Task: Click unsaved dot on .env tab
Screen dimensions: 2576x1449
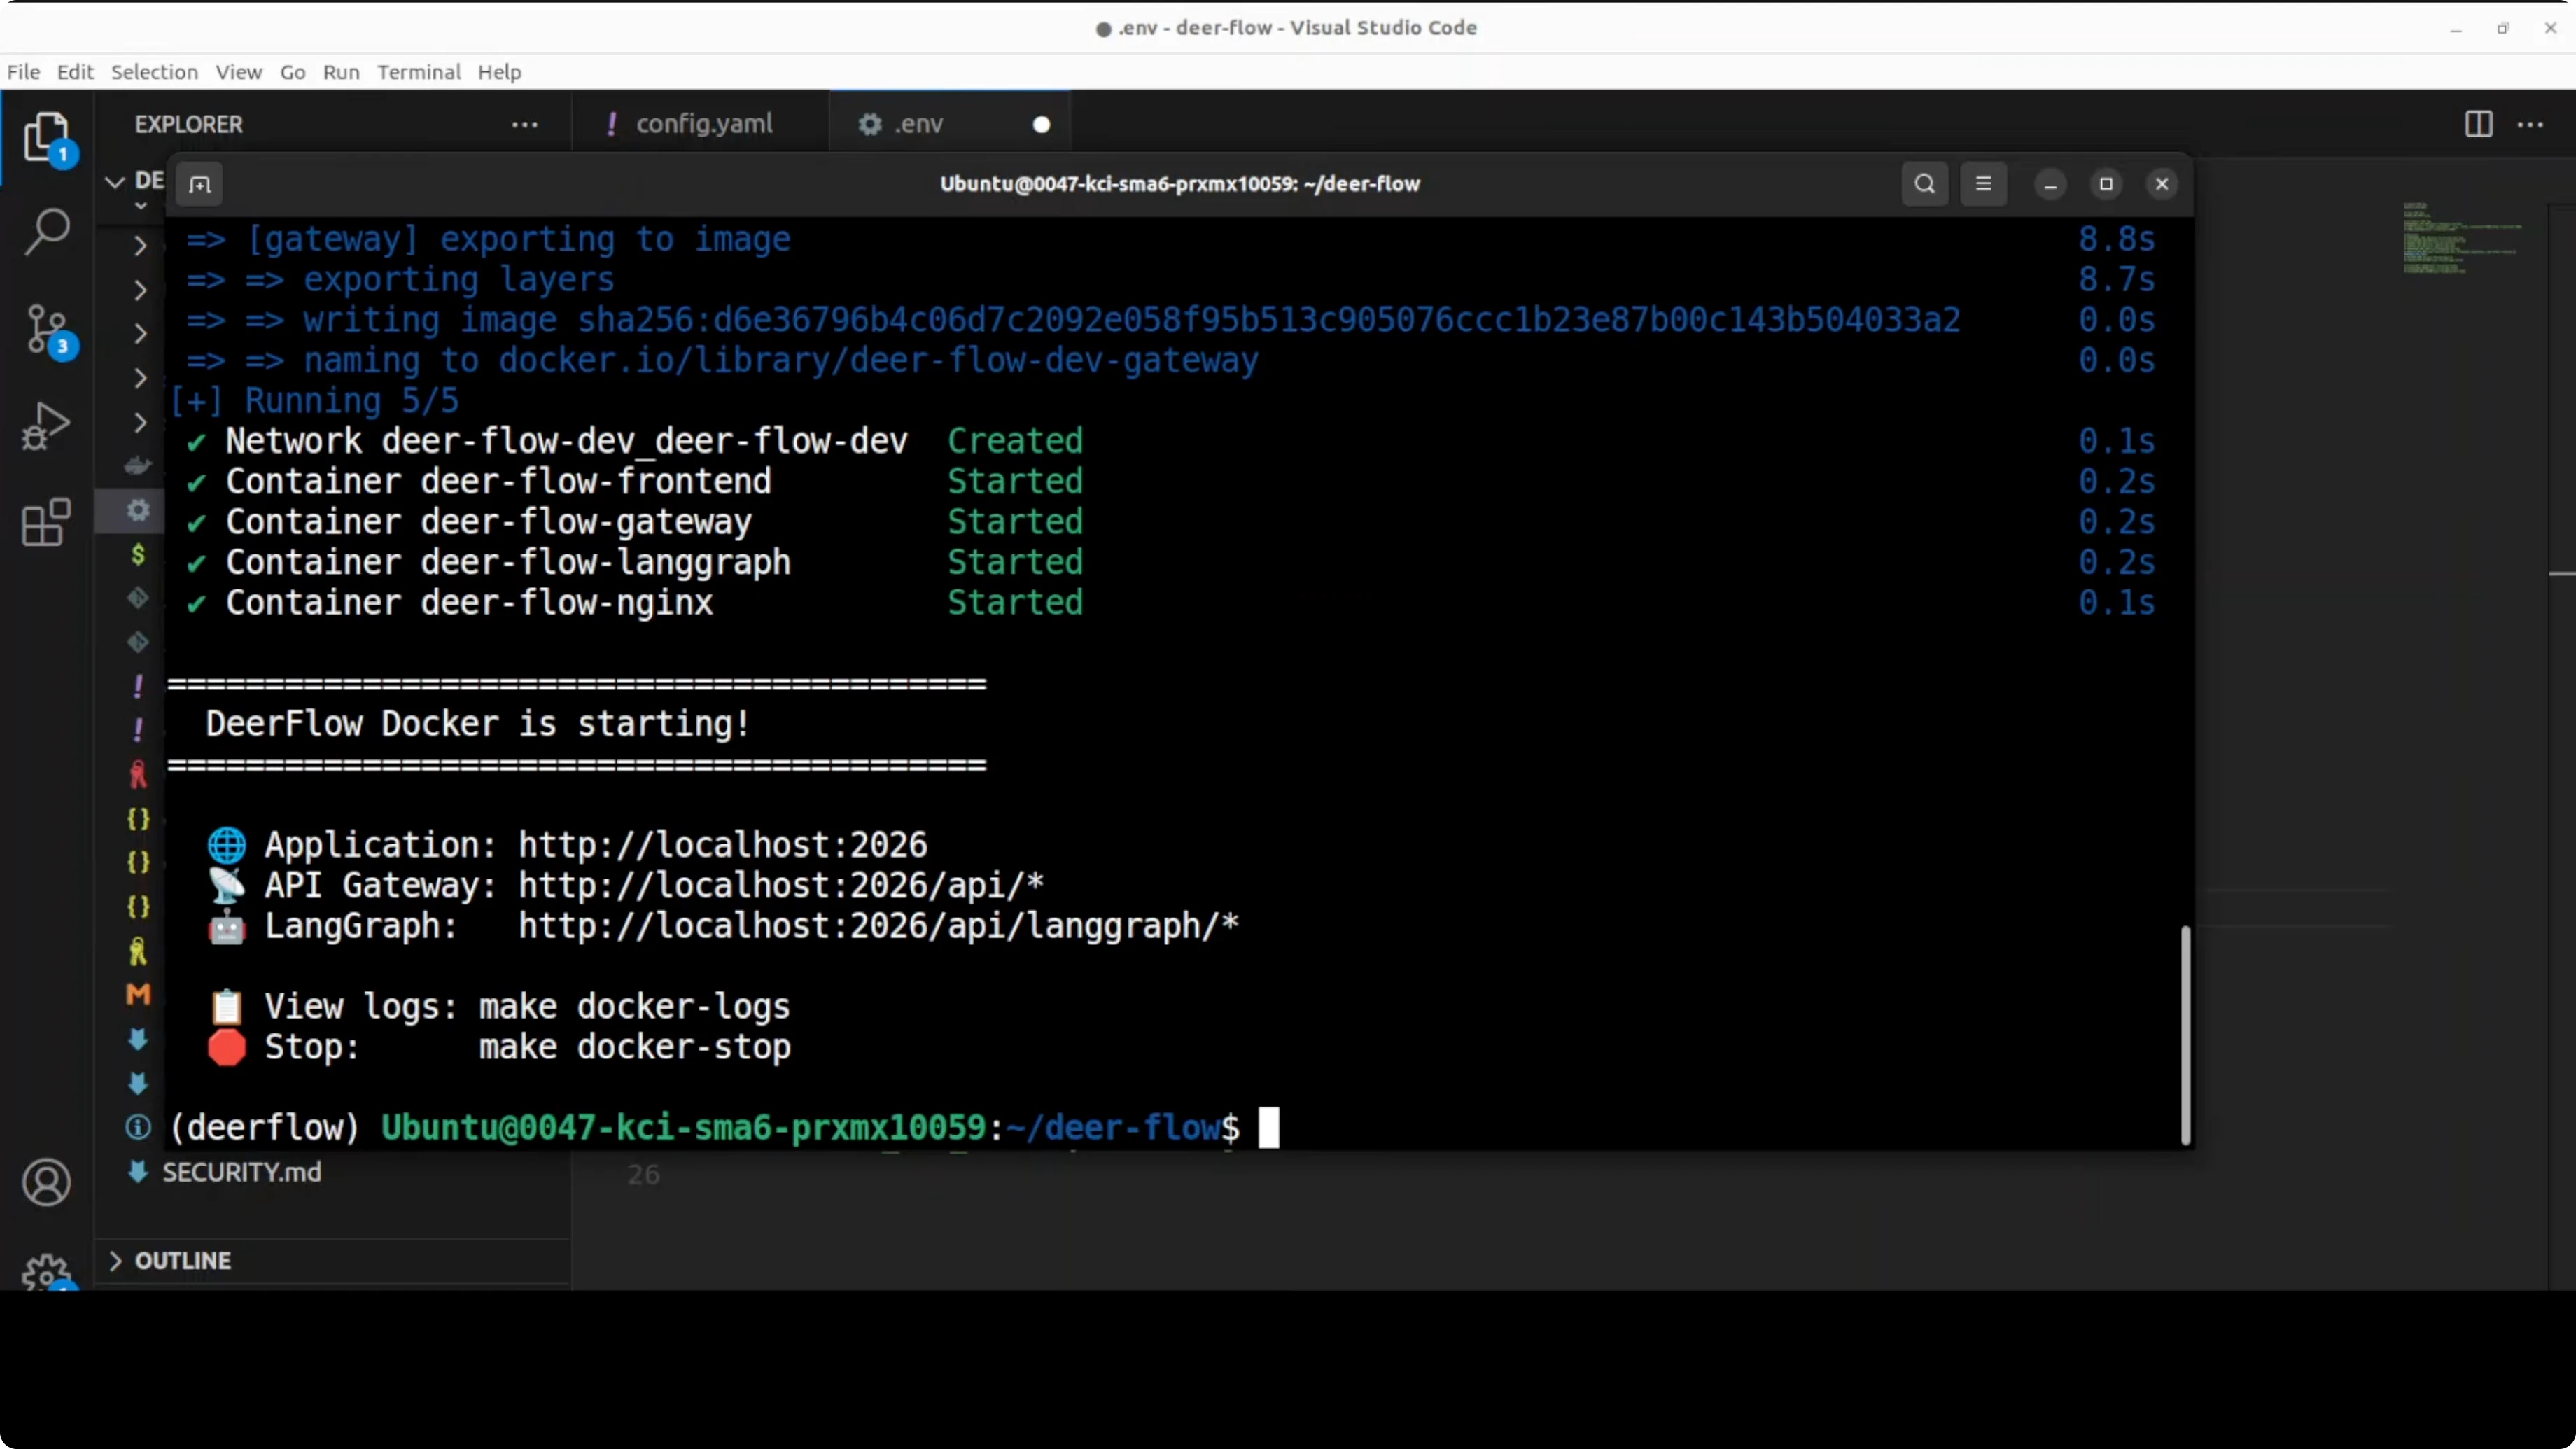Action: pos(1041,124)
